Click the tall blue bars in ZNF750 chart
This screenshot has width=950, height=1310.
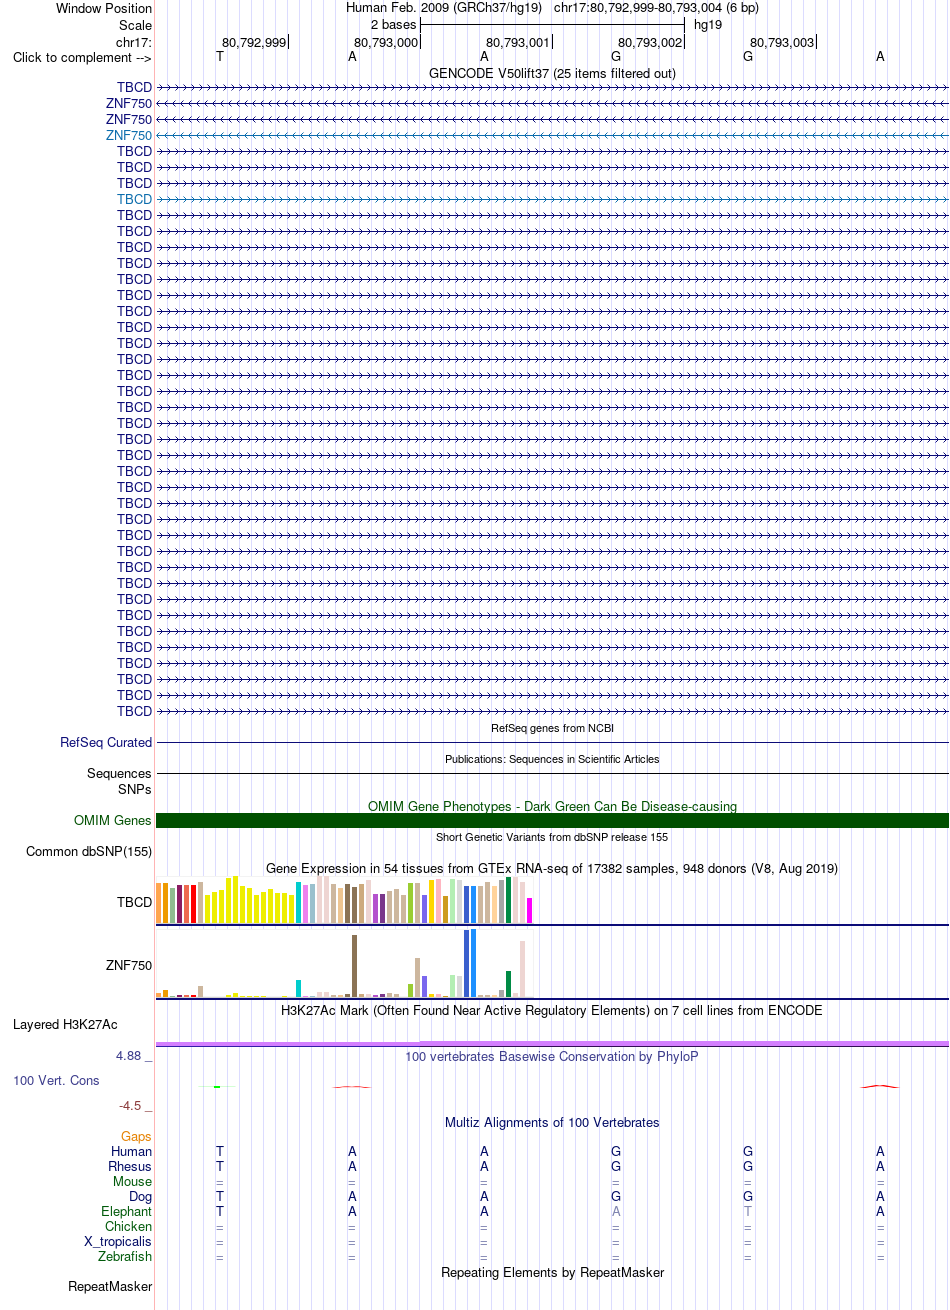tap(470, 963)
